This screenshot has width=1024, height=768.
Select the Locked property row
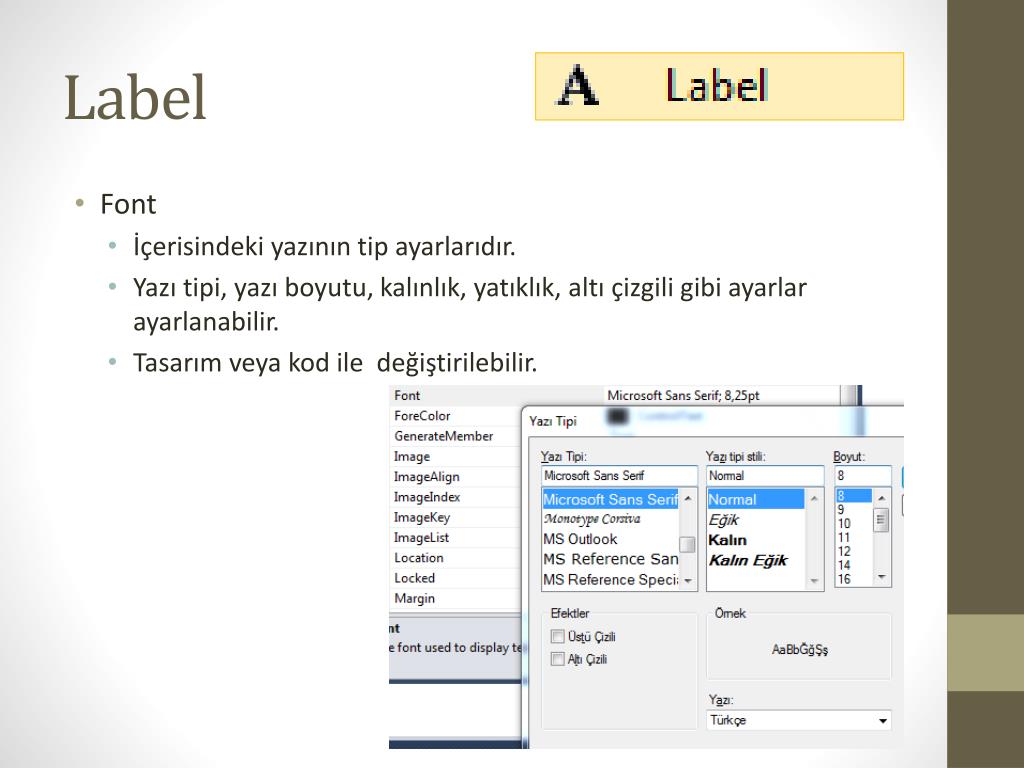(456, 578)
